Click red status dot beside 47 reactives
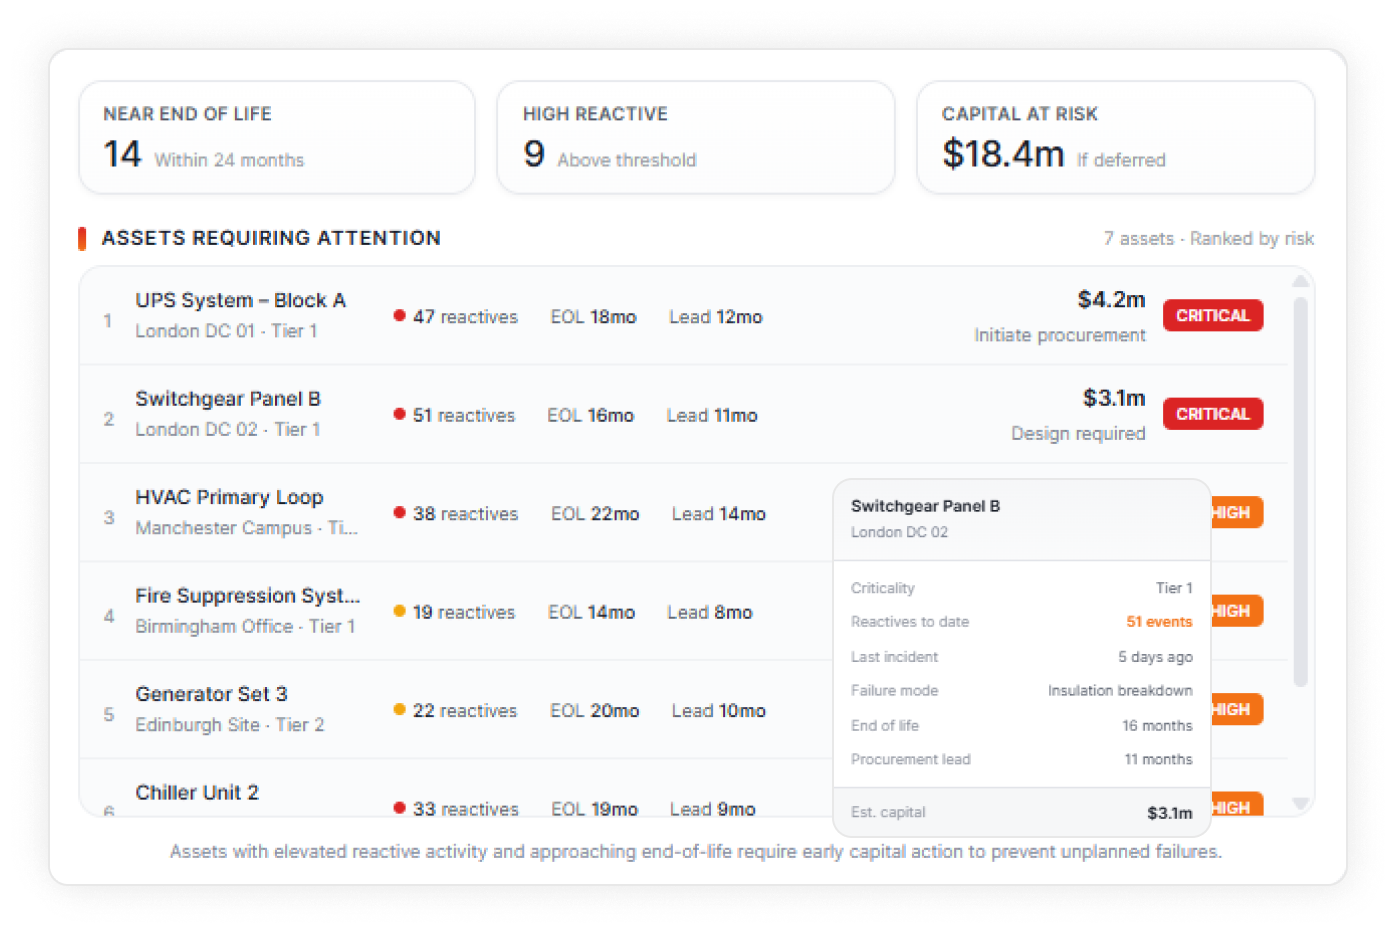Screen dimensions: 1396x934 (399, 316)
